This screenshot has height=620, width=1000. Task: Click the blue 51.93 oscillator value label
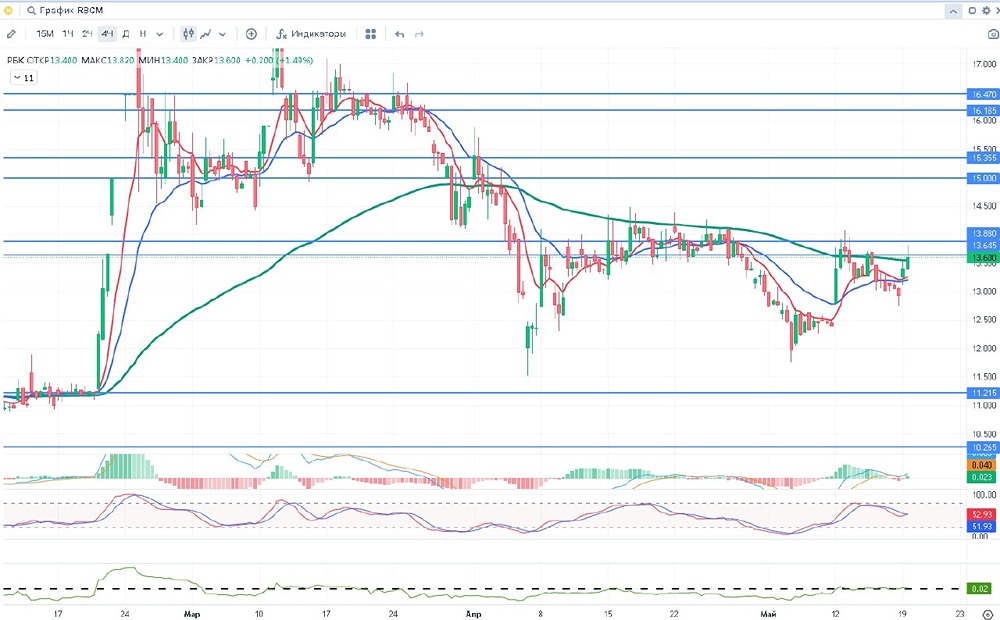click(983, 526)
